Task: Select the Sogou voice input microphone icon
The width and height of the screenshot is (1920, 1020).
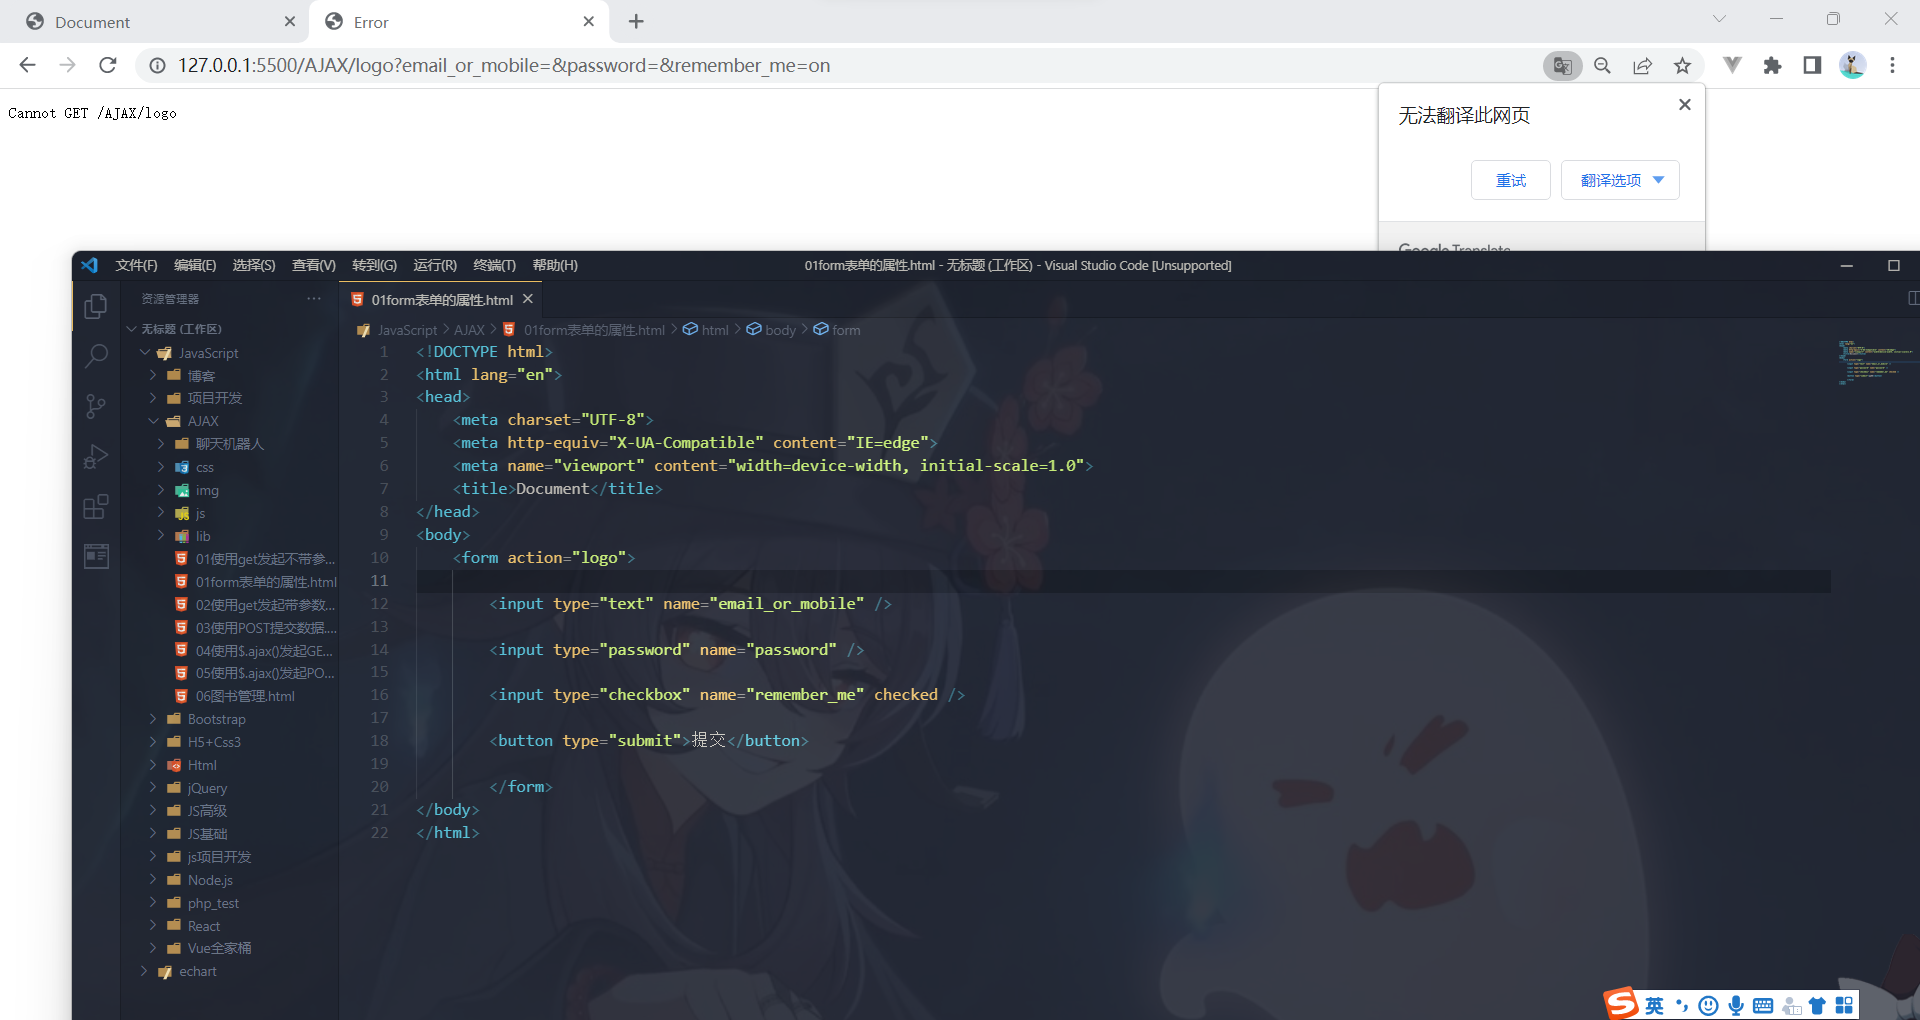Action: [x=1736, y=1005]
